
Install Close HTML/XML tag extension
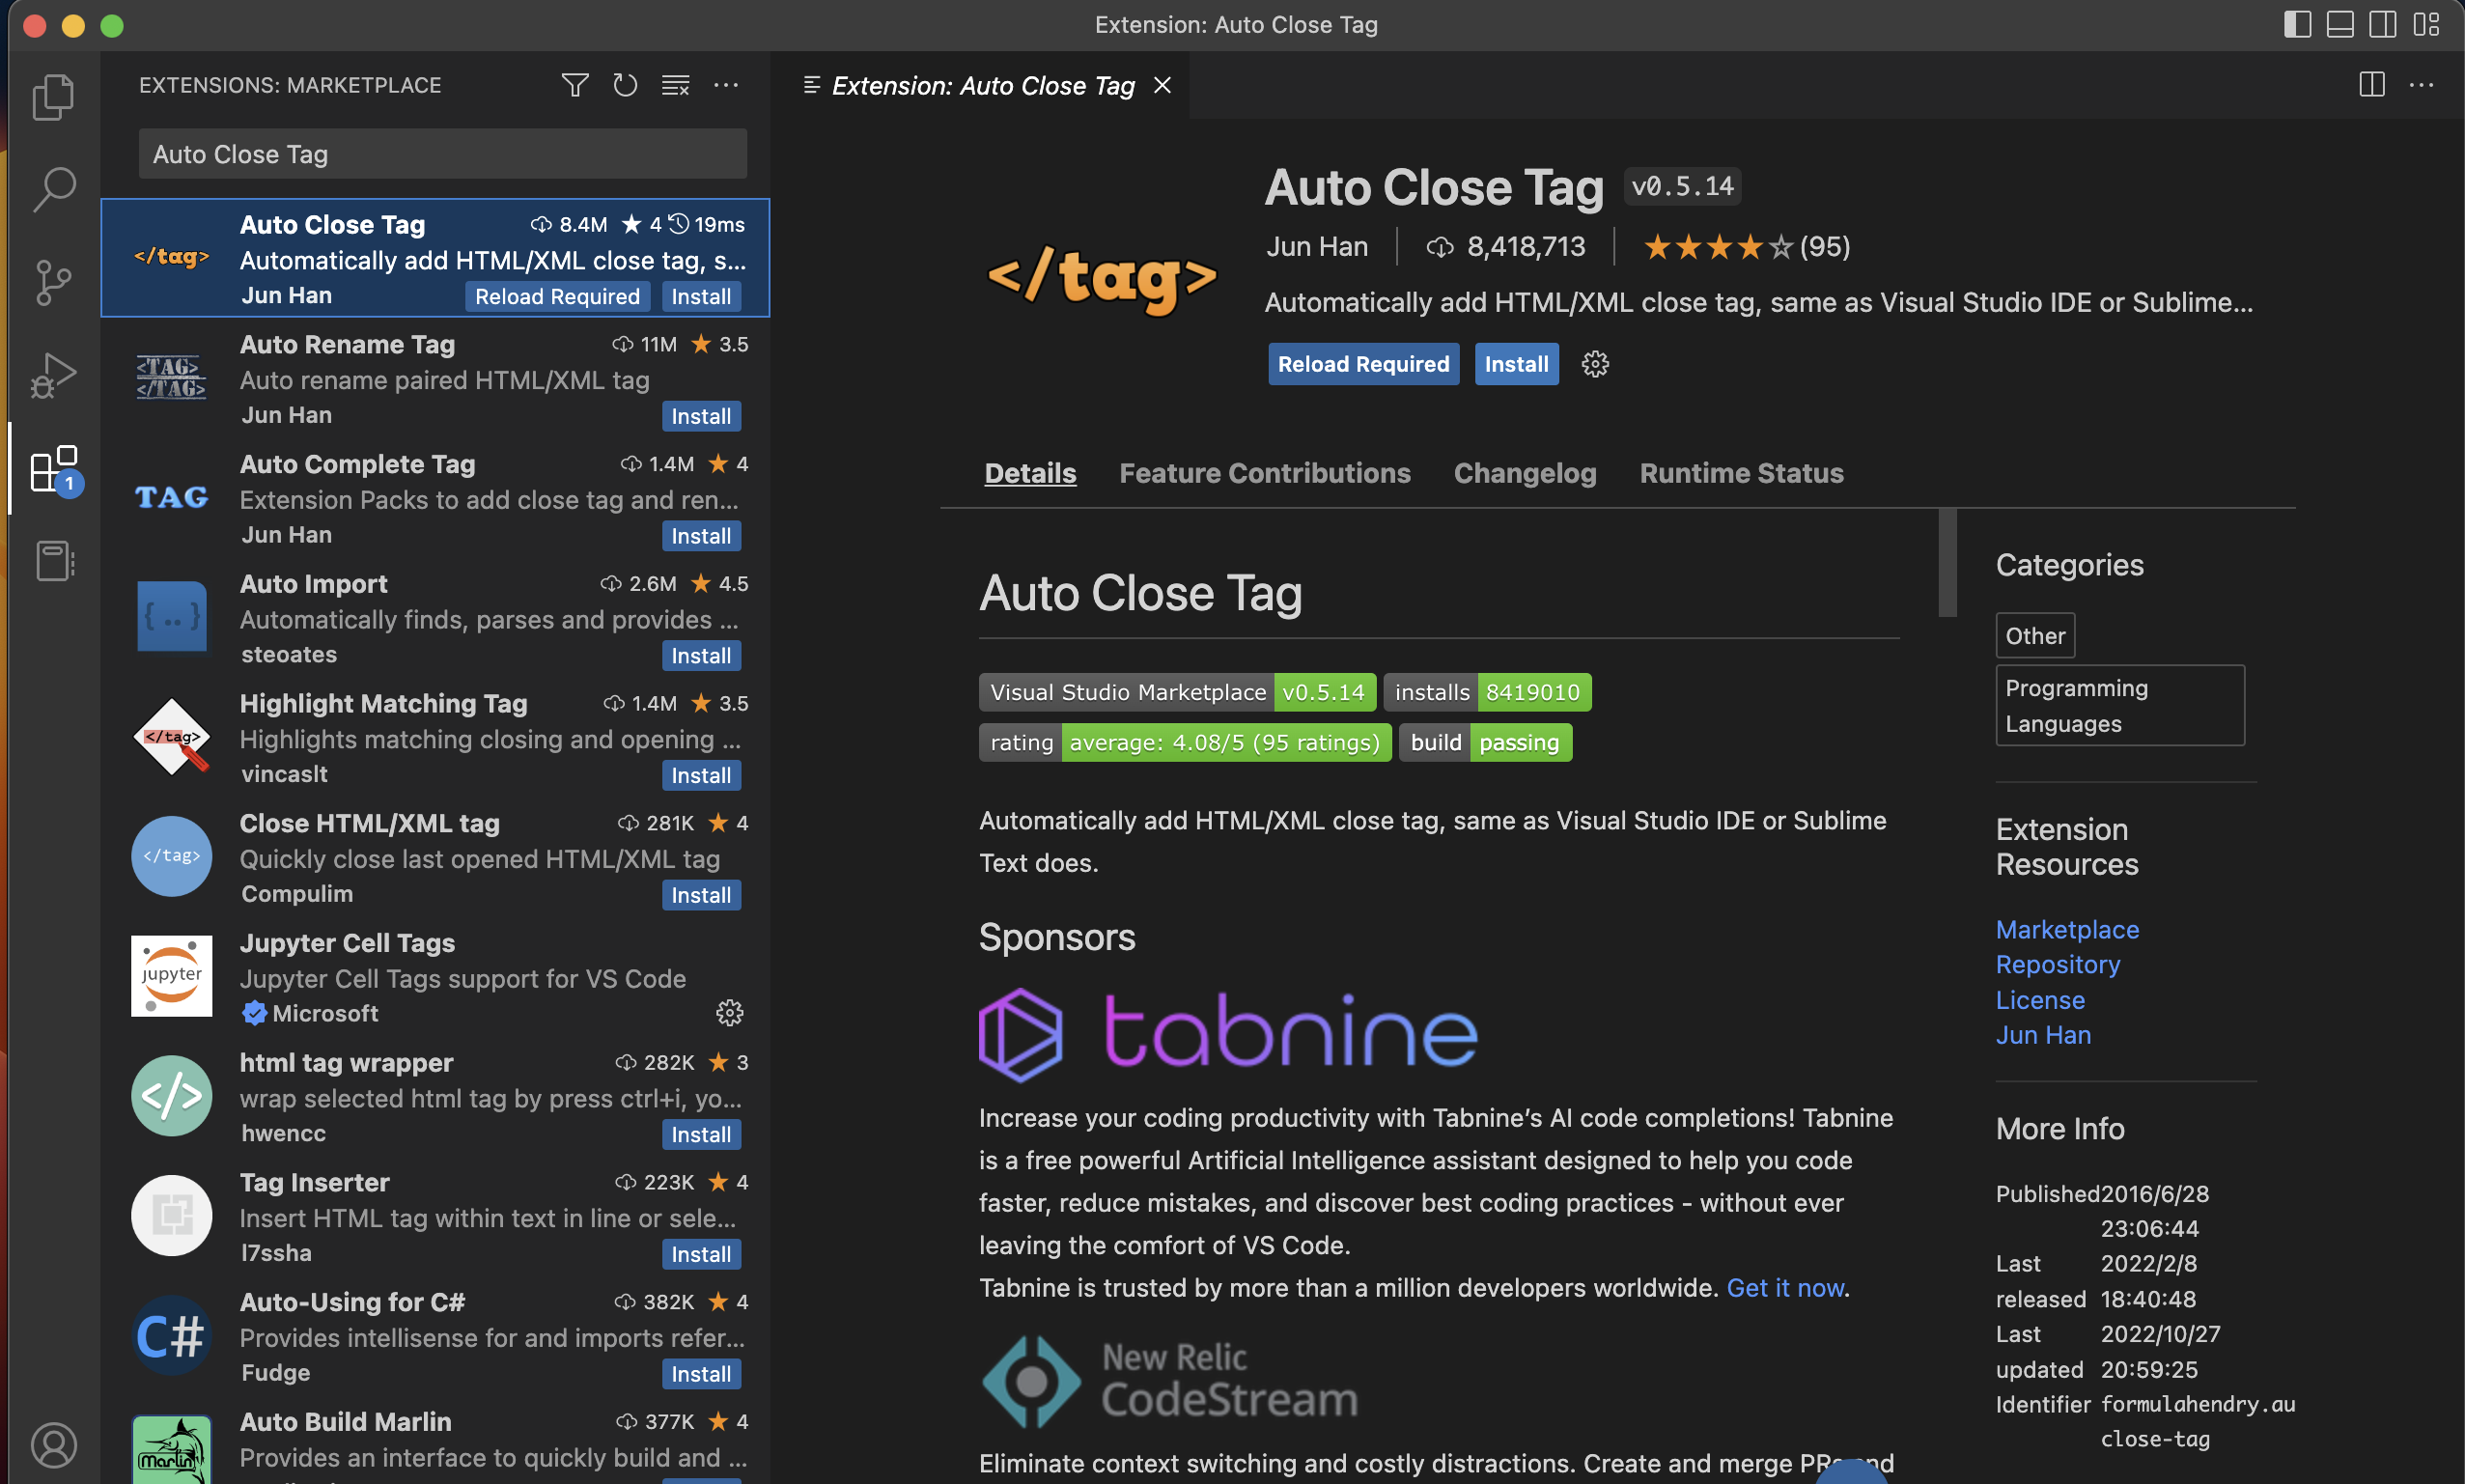click(700, 895)
